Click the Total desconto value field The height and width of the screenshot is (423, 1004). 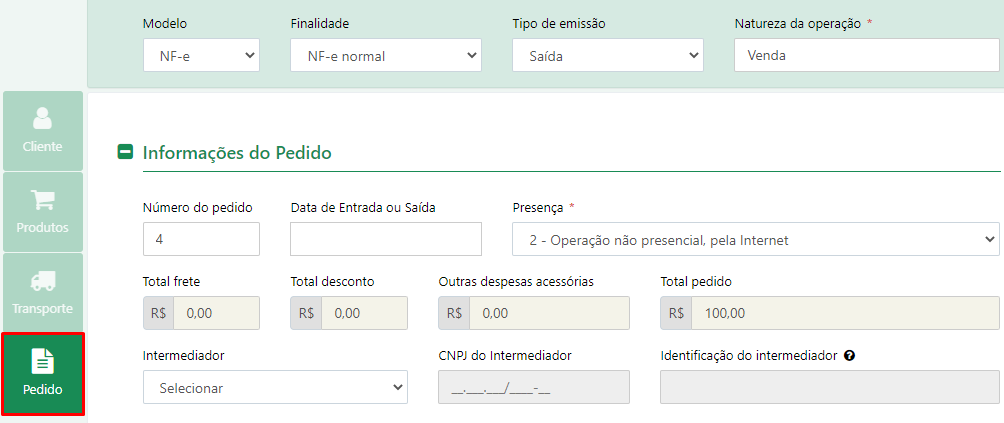(364, 314)
